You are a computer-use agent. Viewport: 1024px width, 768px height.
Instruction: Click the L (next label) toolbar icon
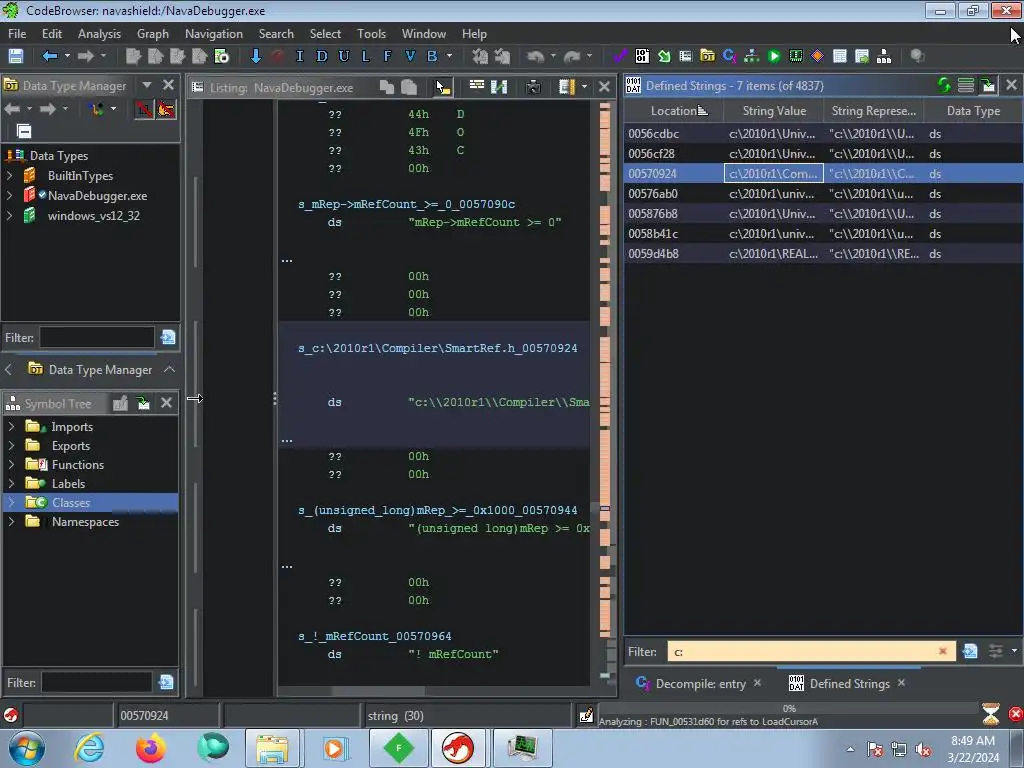tap(365, 56)
